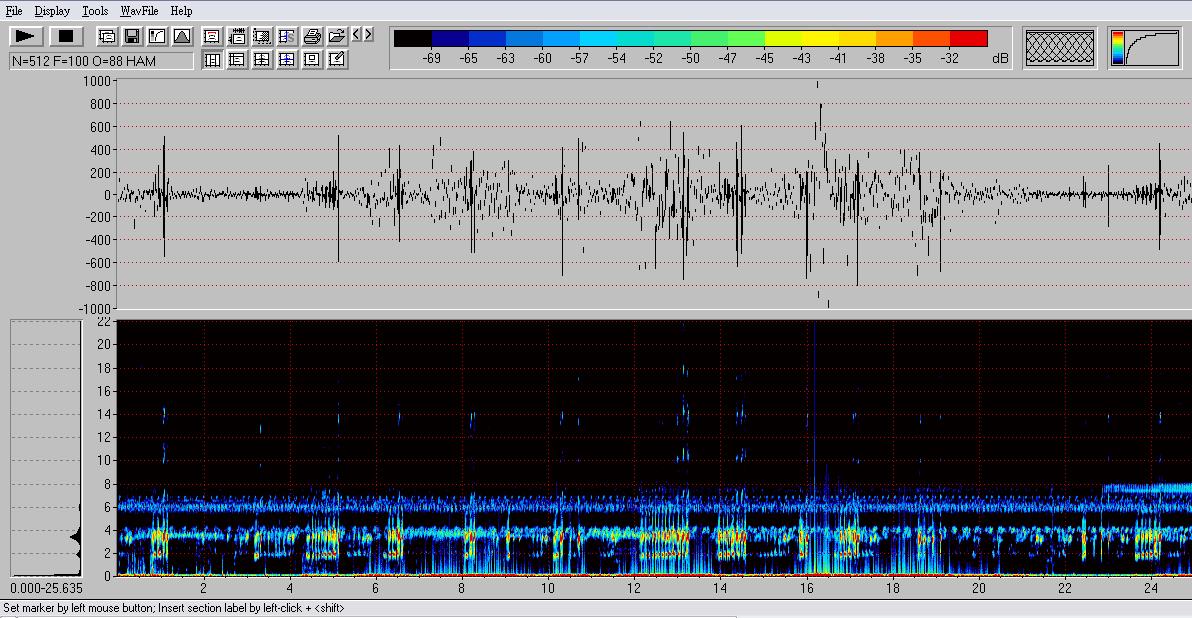
Task: Click the left arrow scroll button
Action: point(356,35)
